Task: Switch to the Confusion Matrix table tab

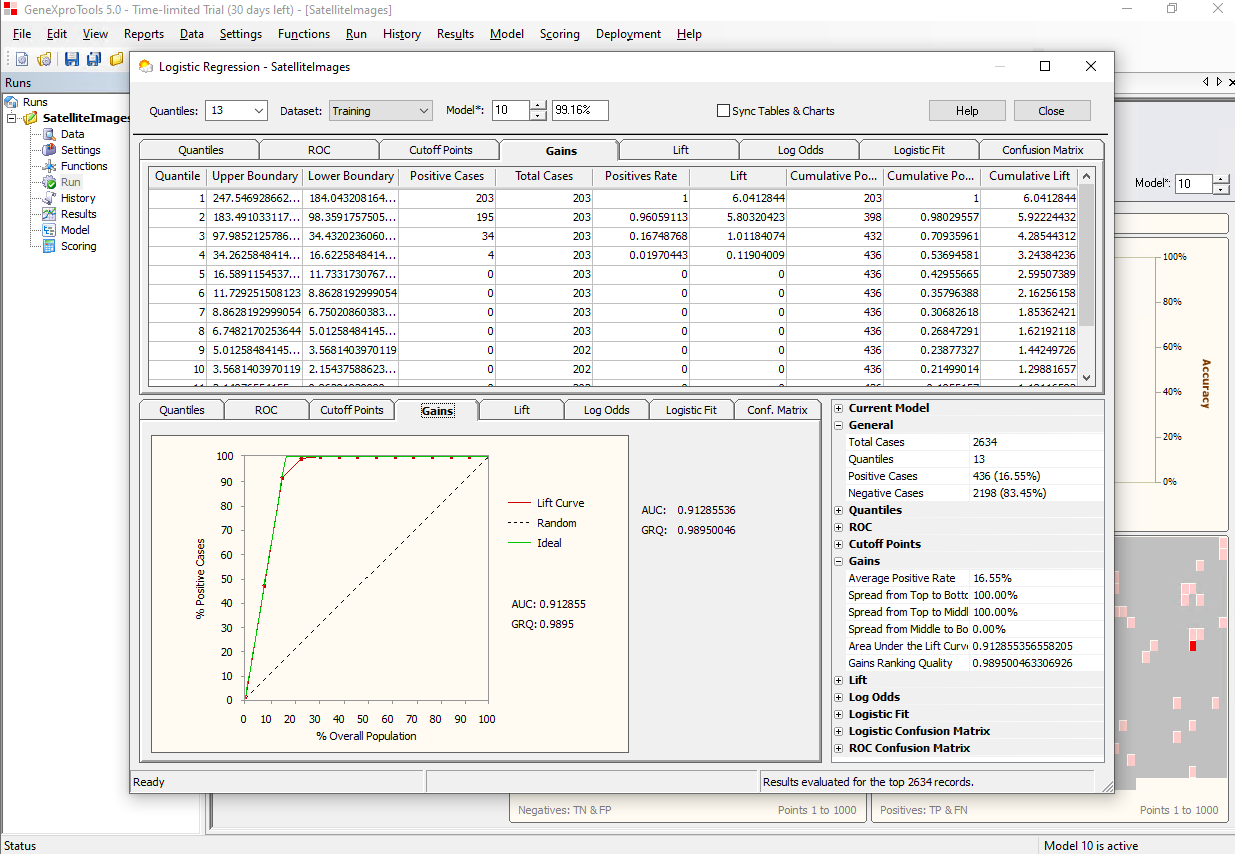Action: pyautogui.click(x=1042, y=150)
